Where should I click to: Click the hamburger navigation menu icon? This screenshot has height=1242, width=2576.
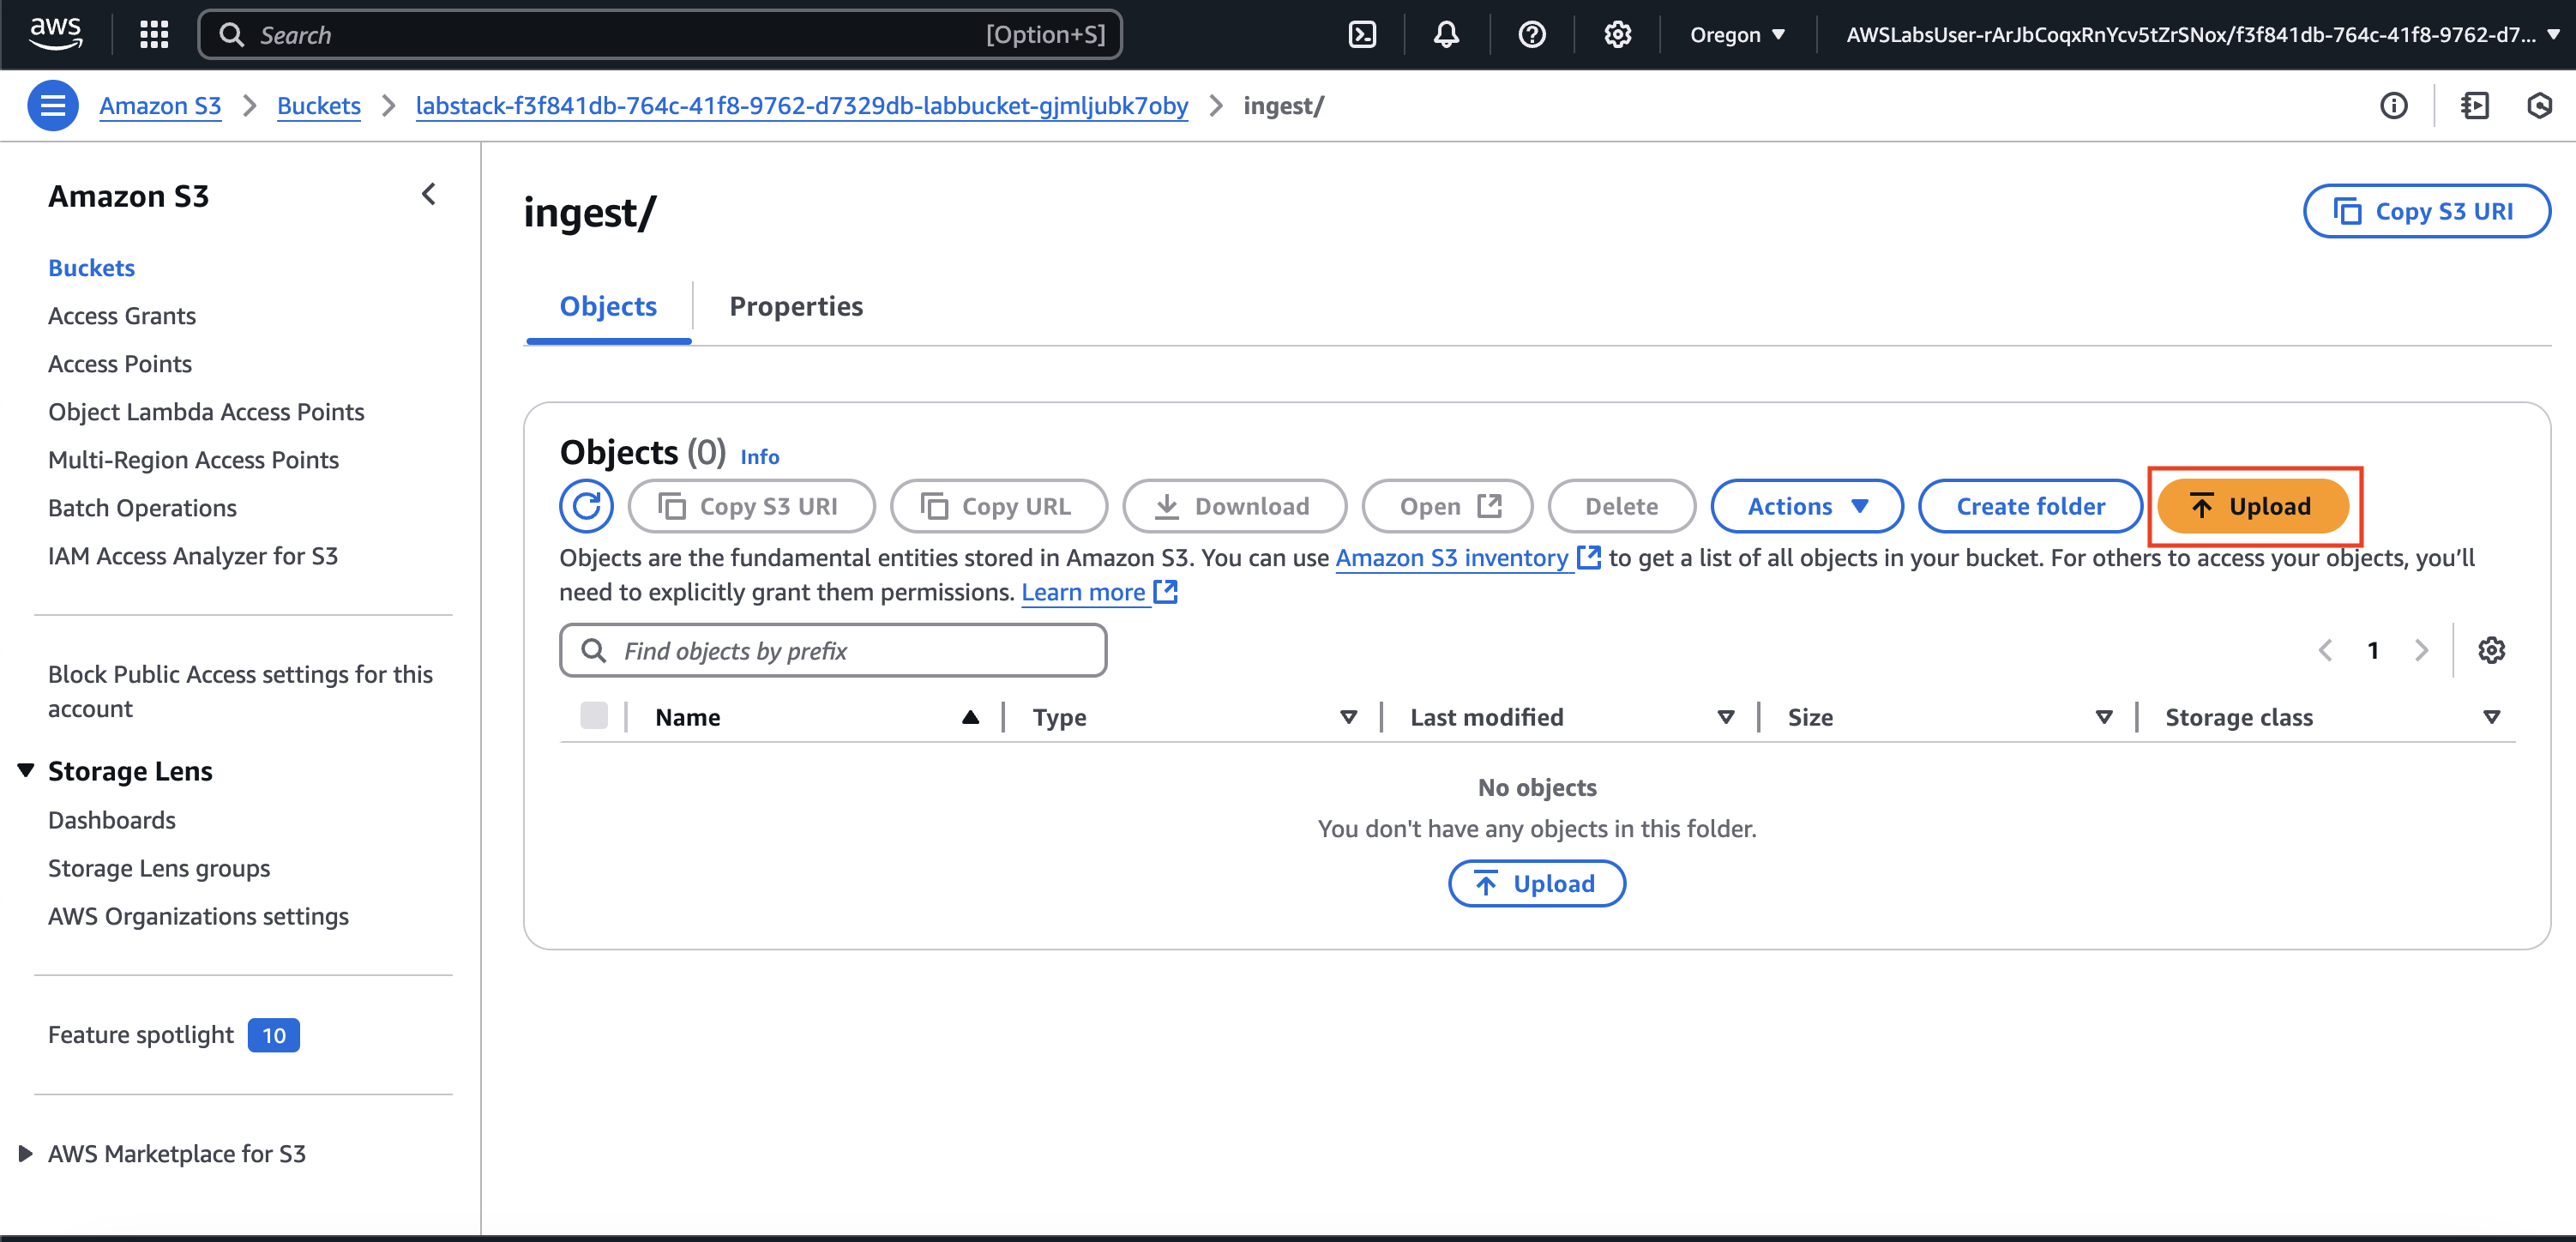[53, 105]
